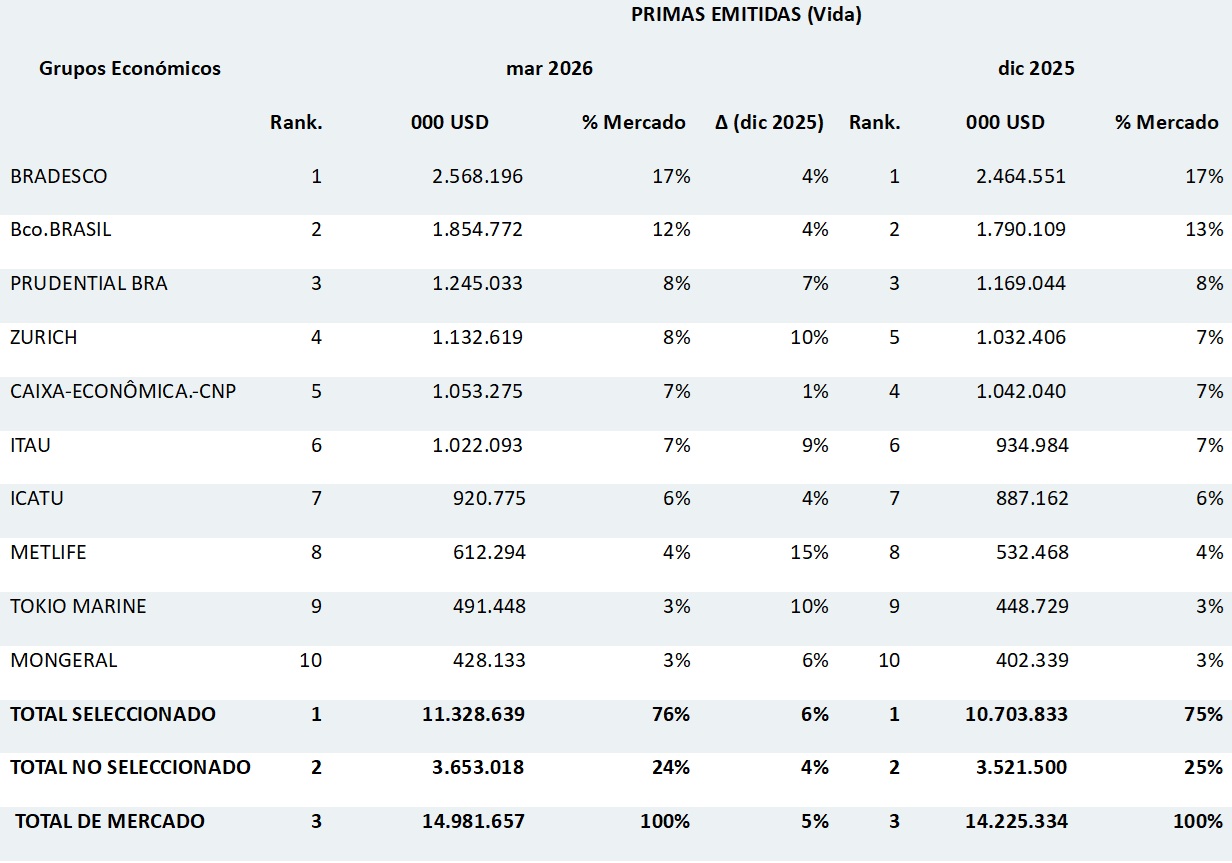
Task: Click CAIXA-ECONÔMICA.-CNP row label
Action: 123,391
